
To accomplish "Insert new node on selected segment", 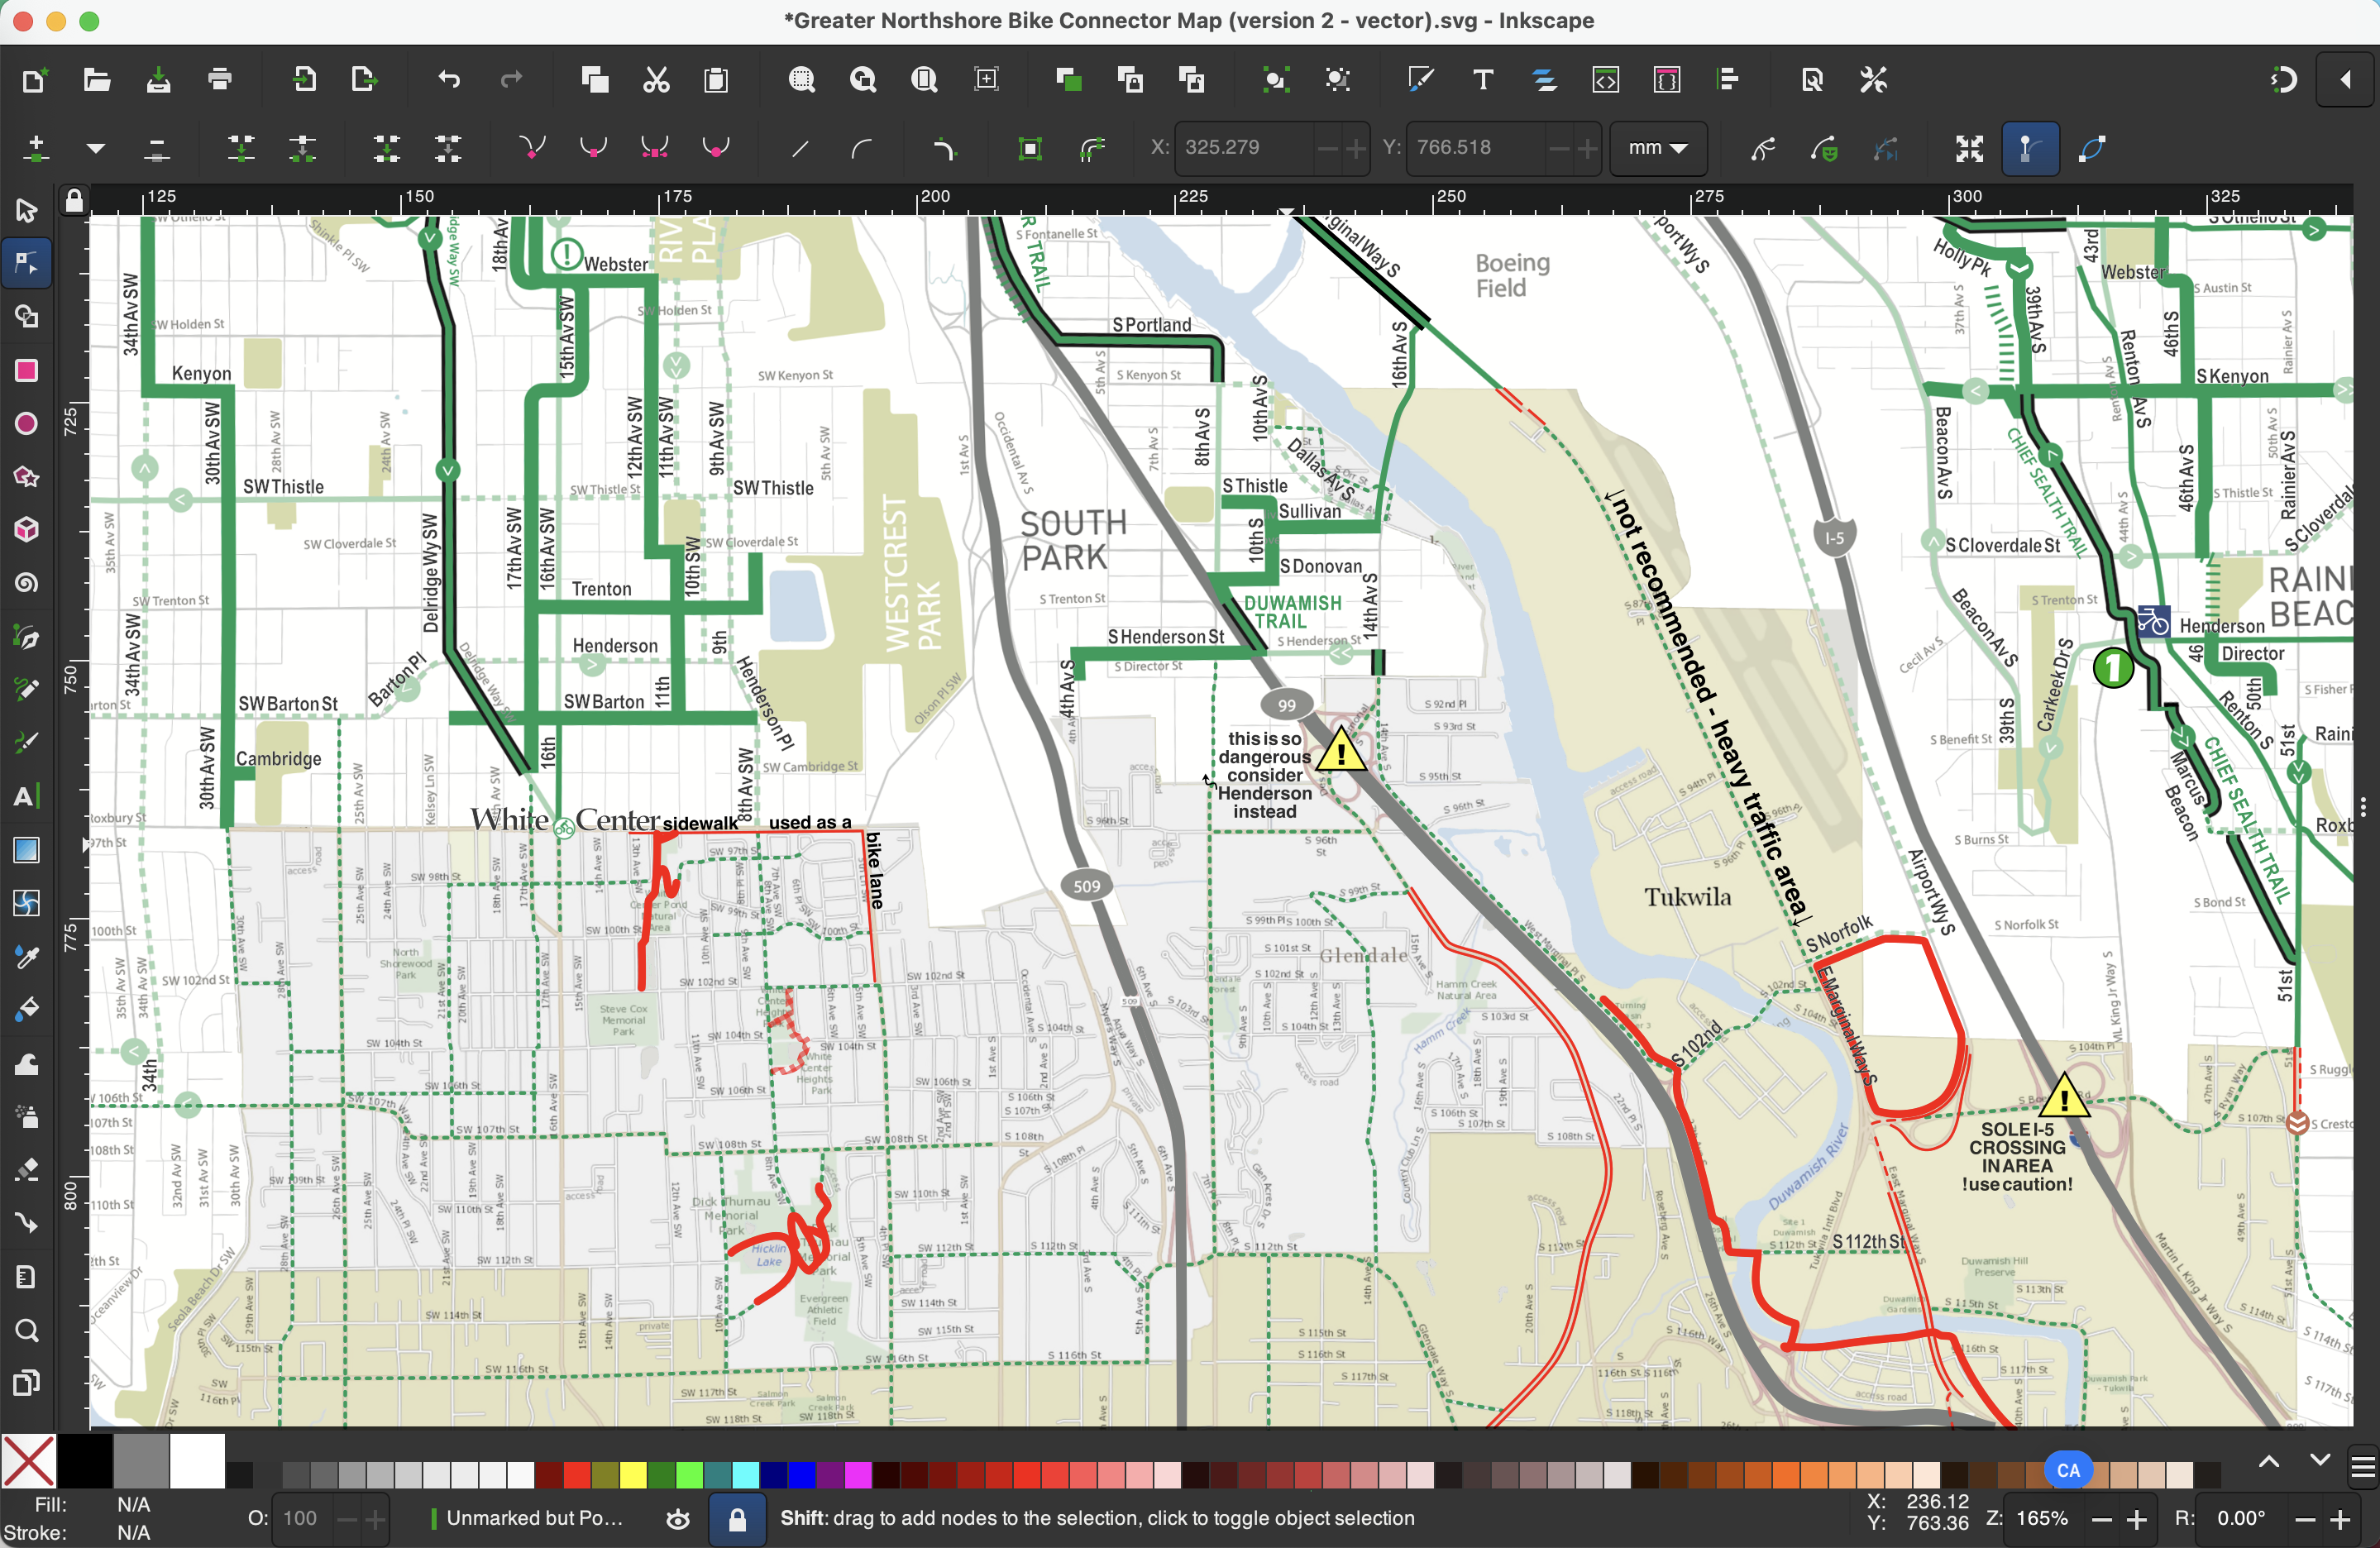I will (x=35, y=148).
